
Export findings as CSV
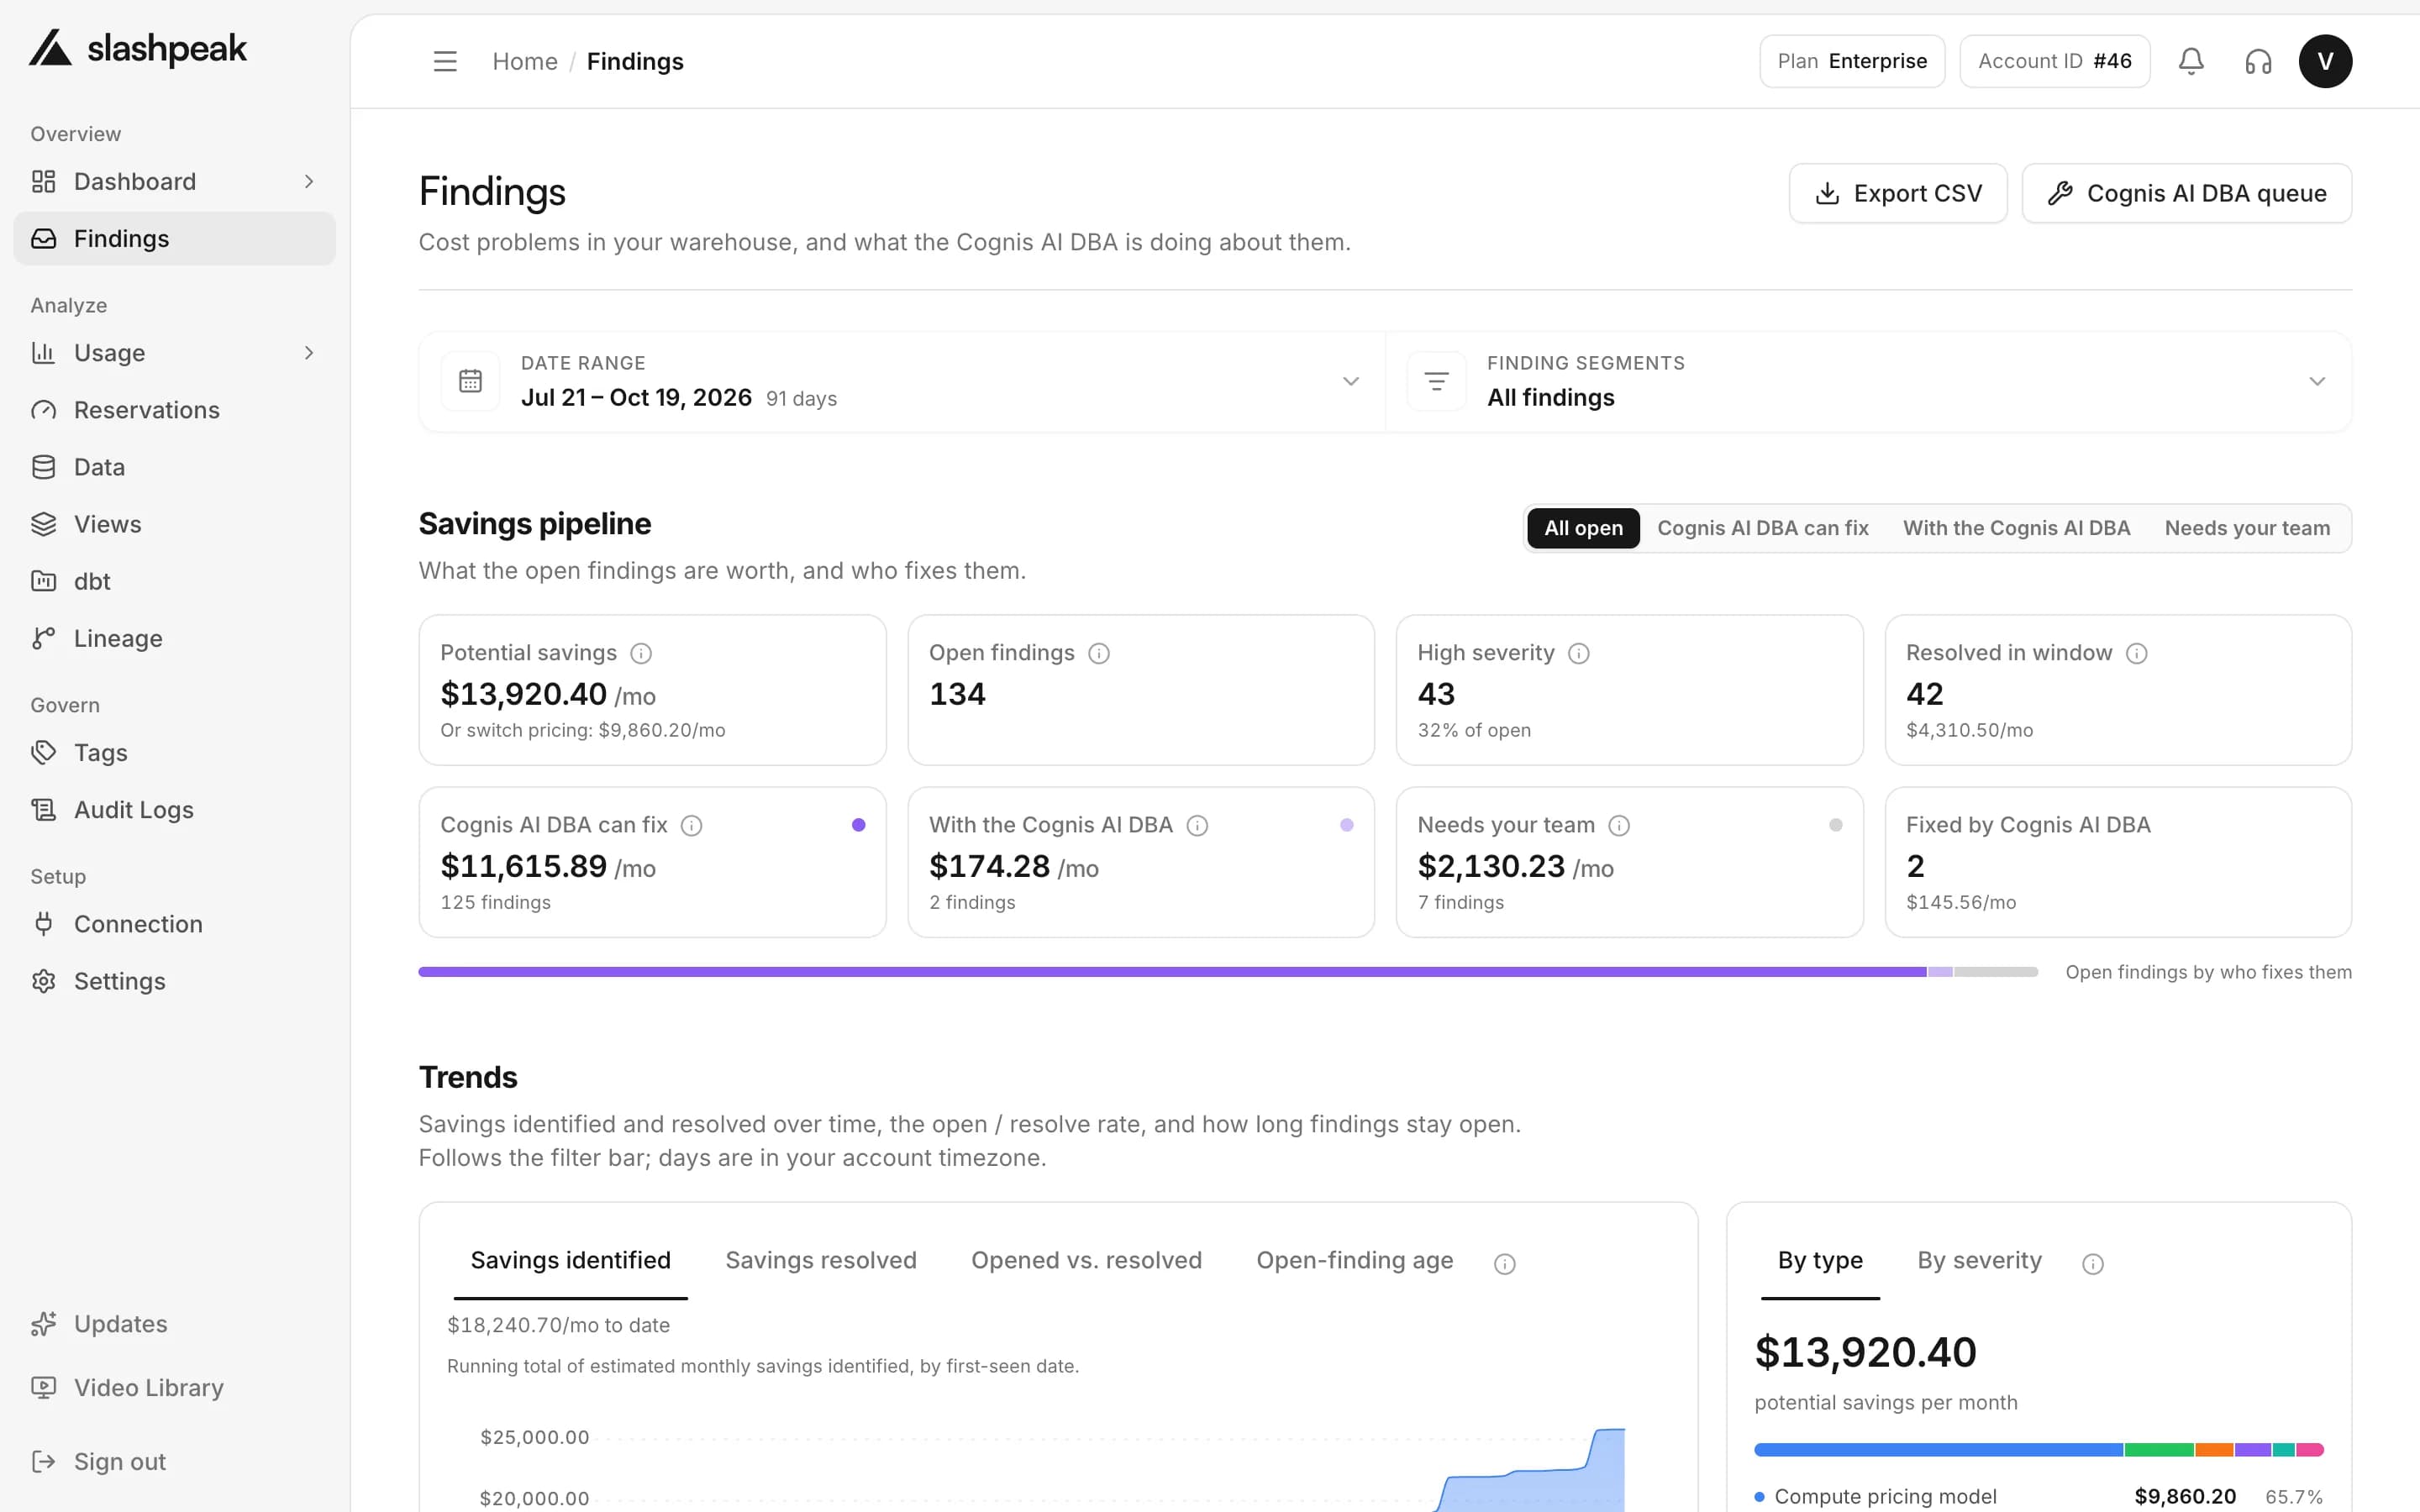tap(1897, 193)
